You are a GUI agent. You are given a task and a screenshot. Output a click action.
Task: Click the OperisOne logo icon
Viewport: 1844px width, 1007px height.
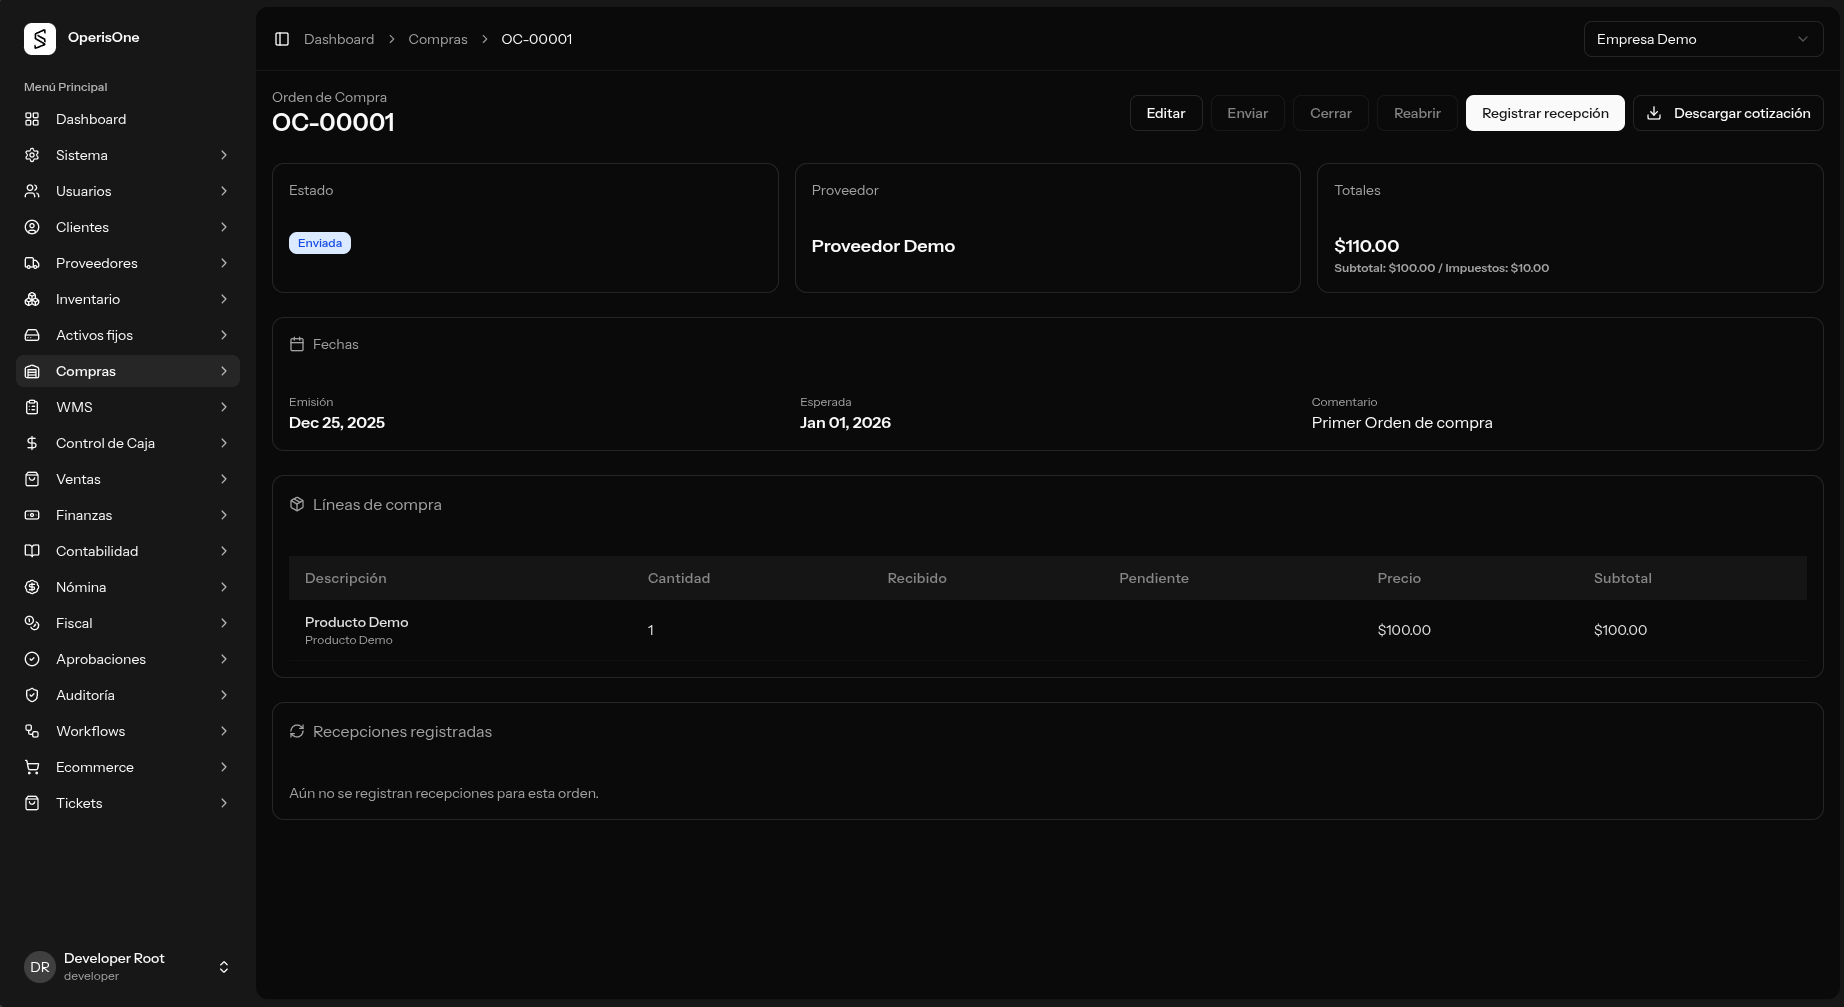tap(40, 39)
